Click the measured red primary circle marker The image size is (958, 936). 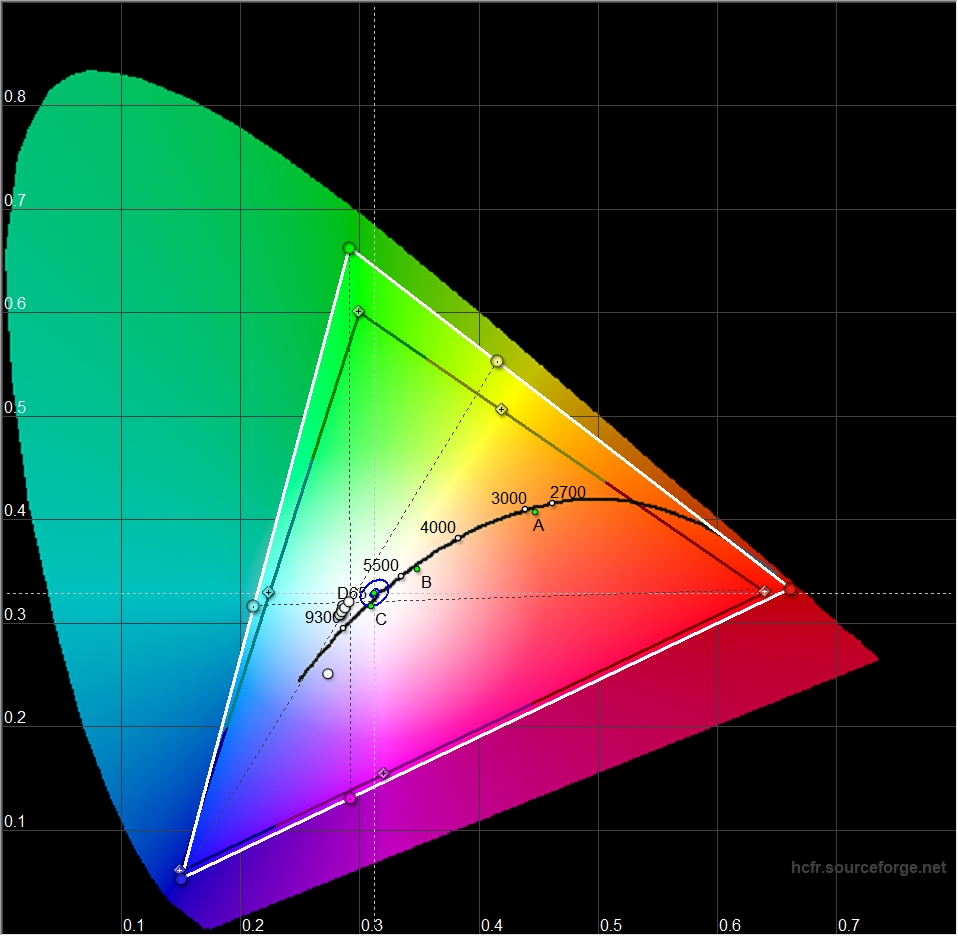(x=790, y=589)
